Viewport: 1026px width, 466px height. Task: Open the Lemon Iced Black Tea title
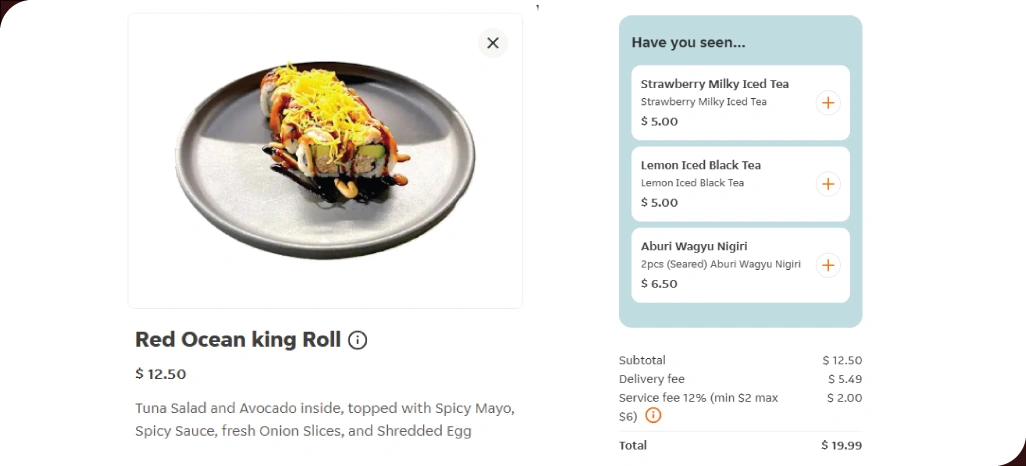click(x=700, y=165)
